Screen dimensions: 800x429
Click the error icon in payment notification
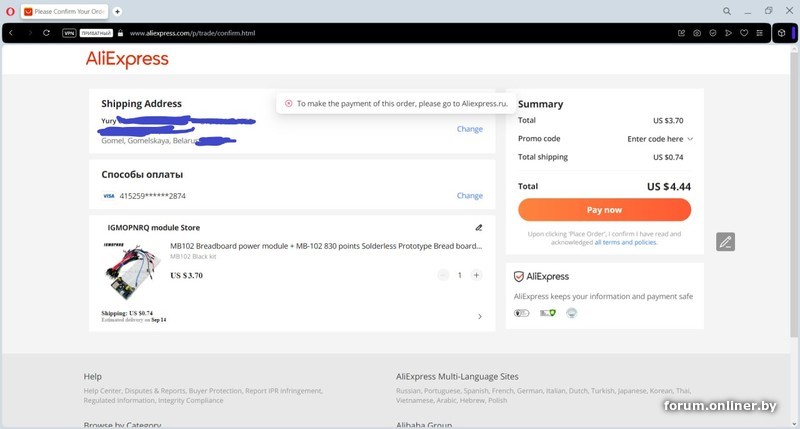pyautogui.click(x=288, y=104)
